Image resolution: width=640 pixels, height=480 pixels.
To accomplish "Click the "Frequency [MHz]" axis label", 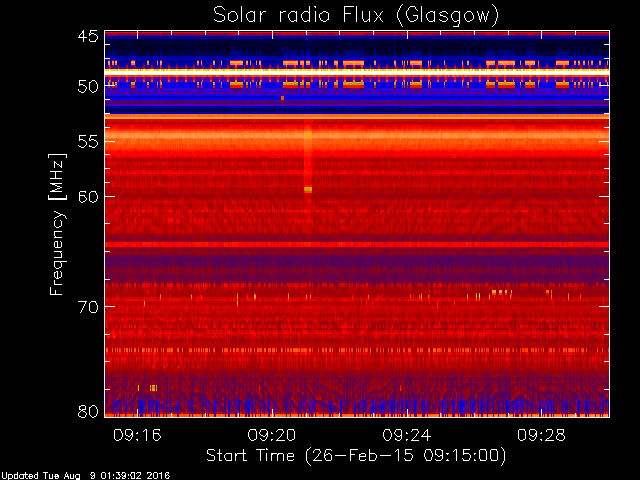I will pos(58,224).
